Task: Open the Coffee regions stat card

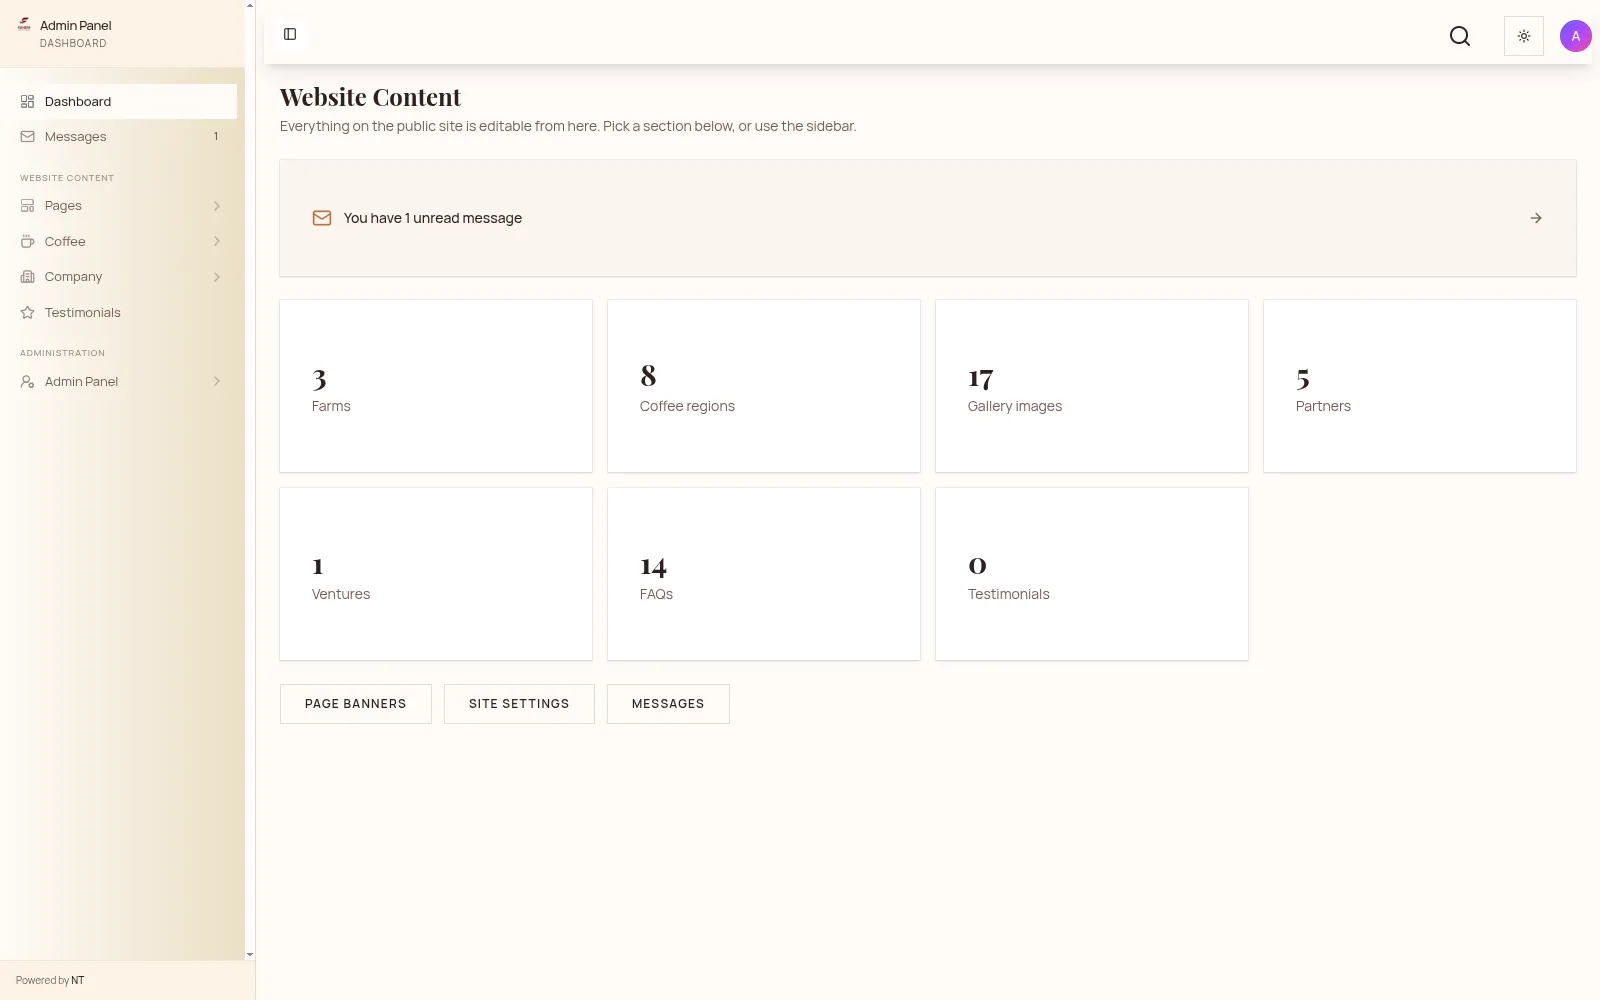Action: click(x=764, y=386)
